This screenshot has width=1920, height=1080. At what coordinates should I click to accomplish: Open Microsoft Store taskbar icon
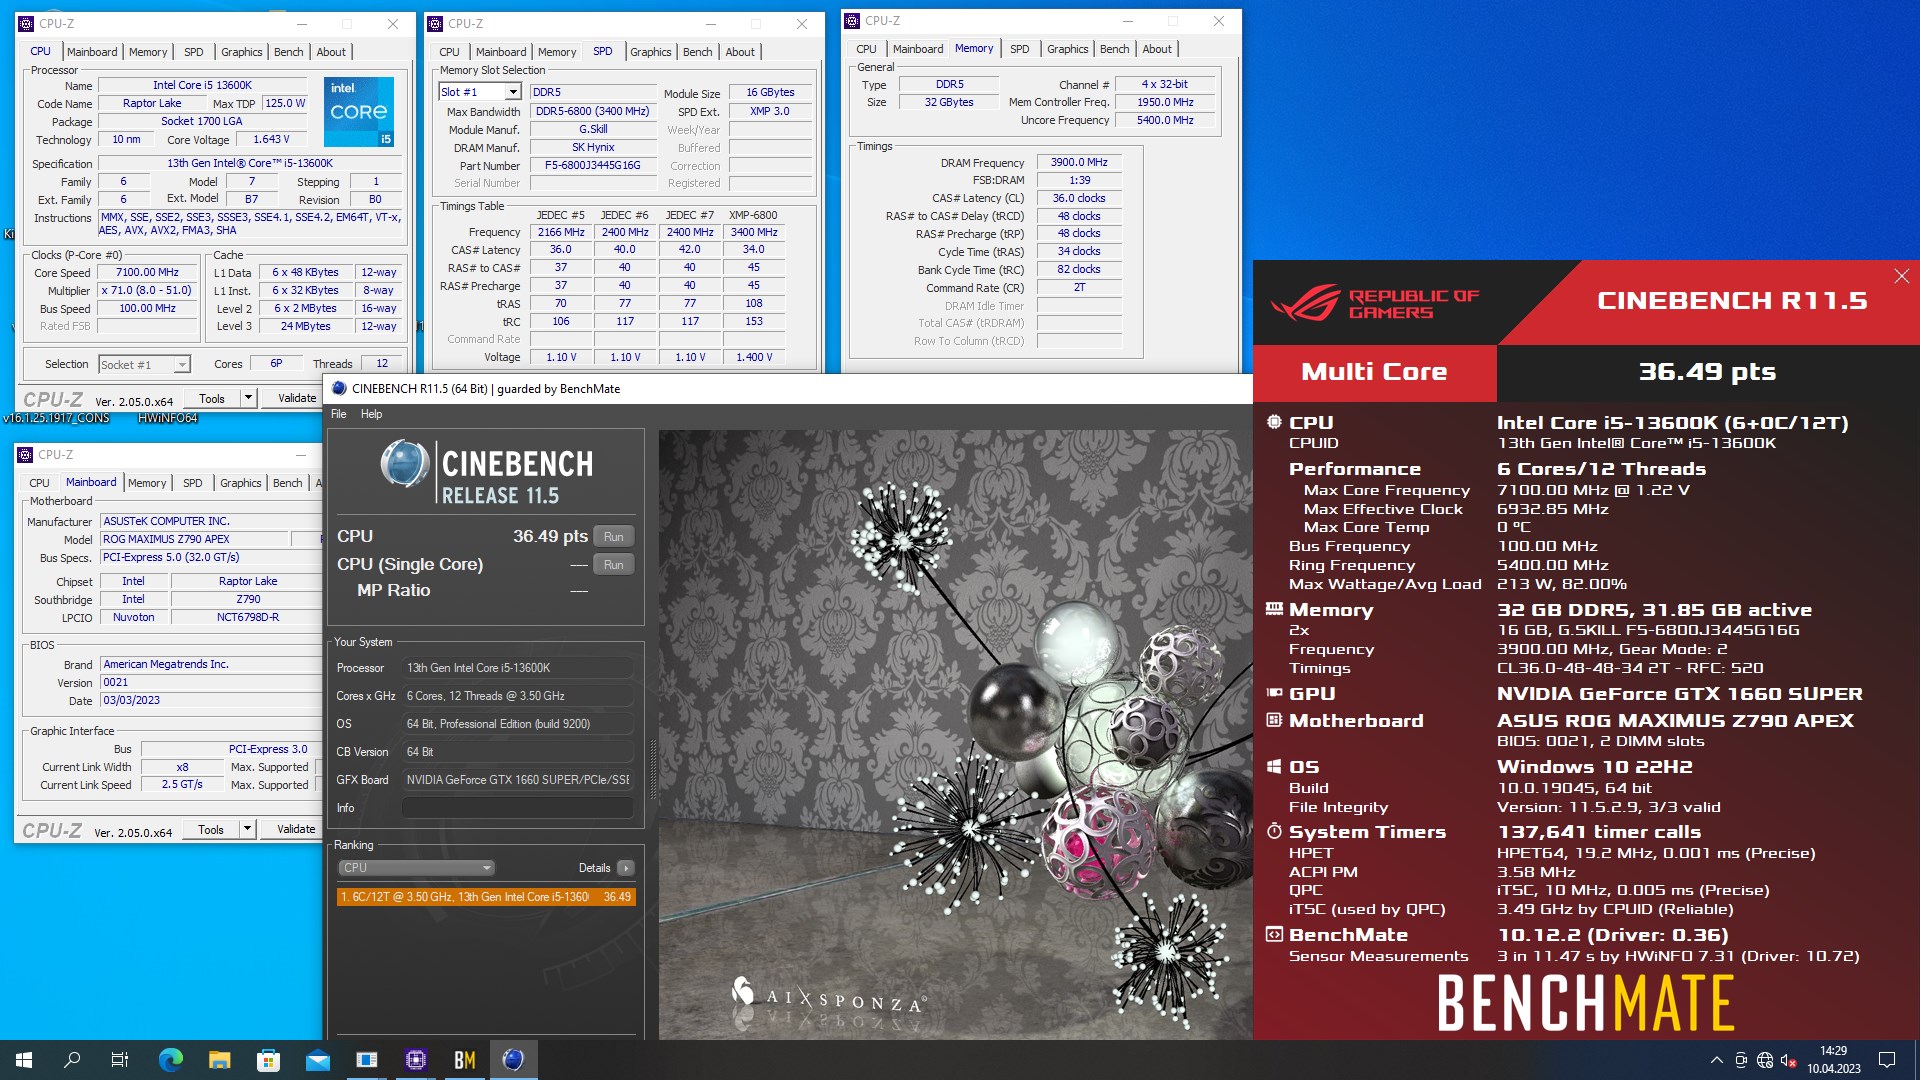pyautogui.click(x=268, y=1060)
